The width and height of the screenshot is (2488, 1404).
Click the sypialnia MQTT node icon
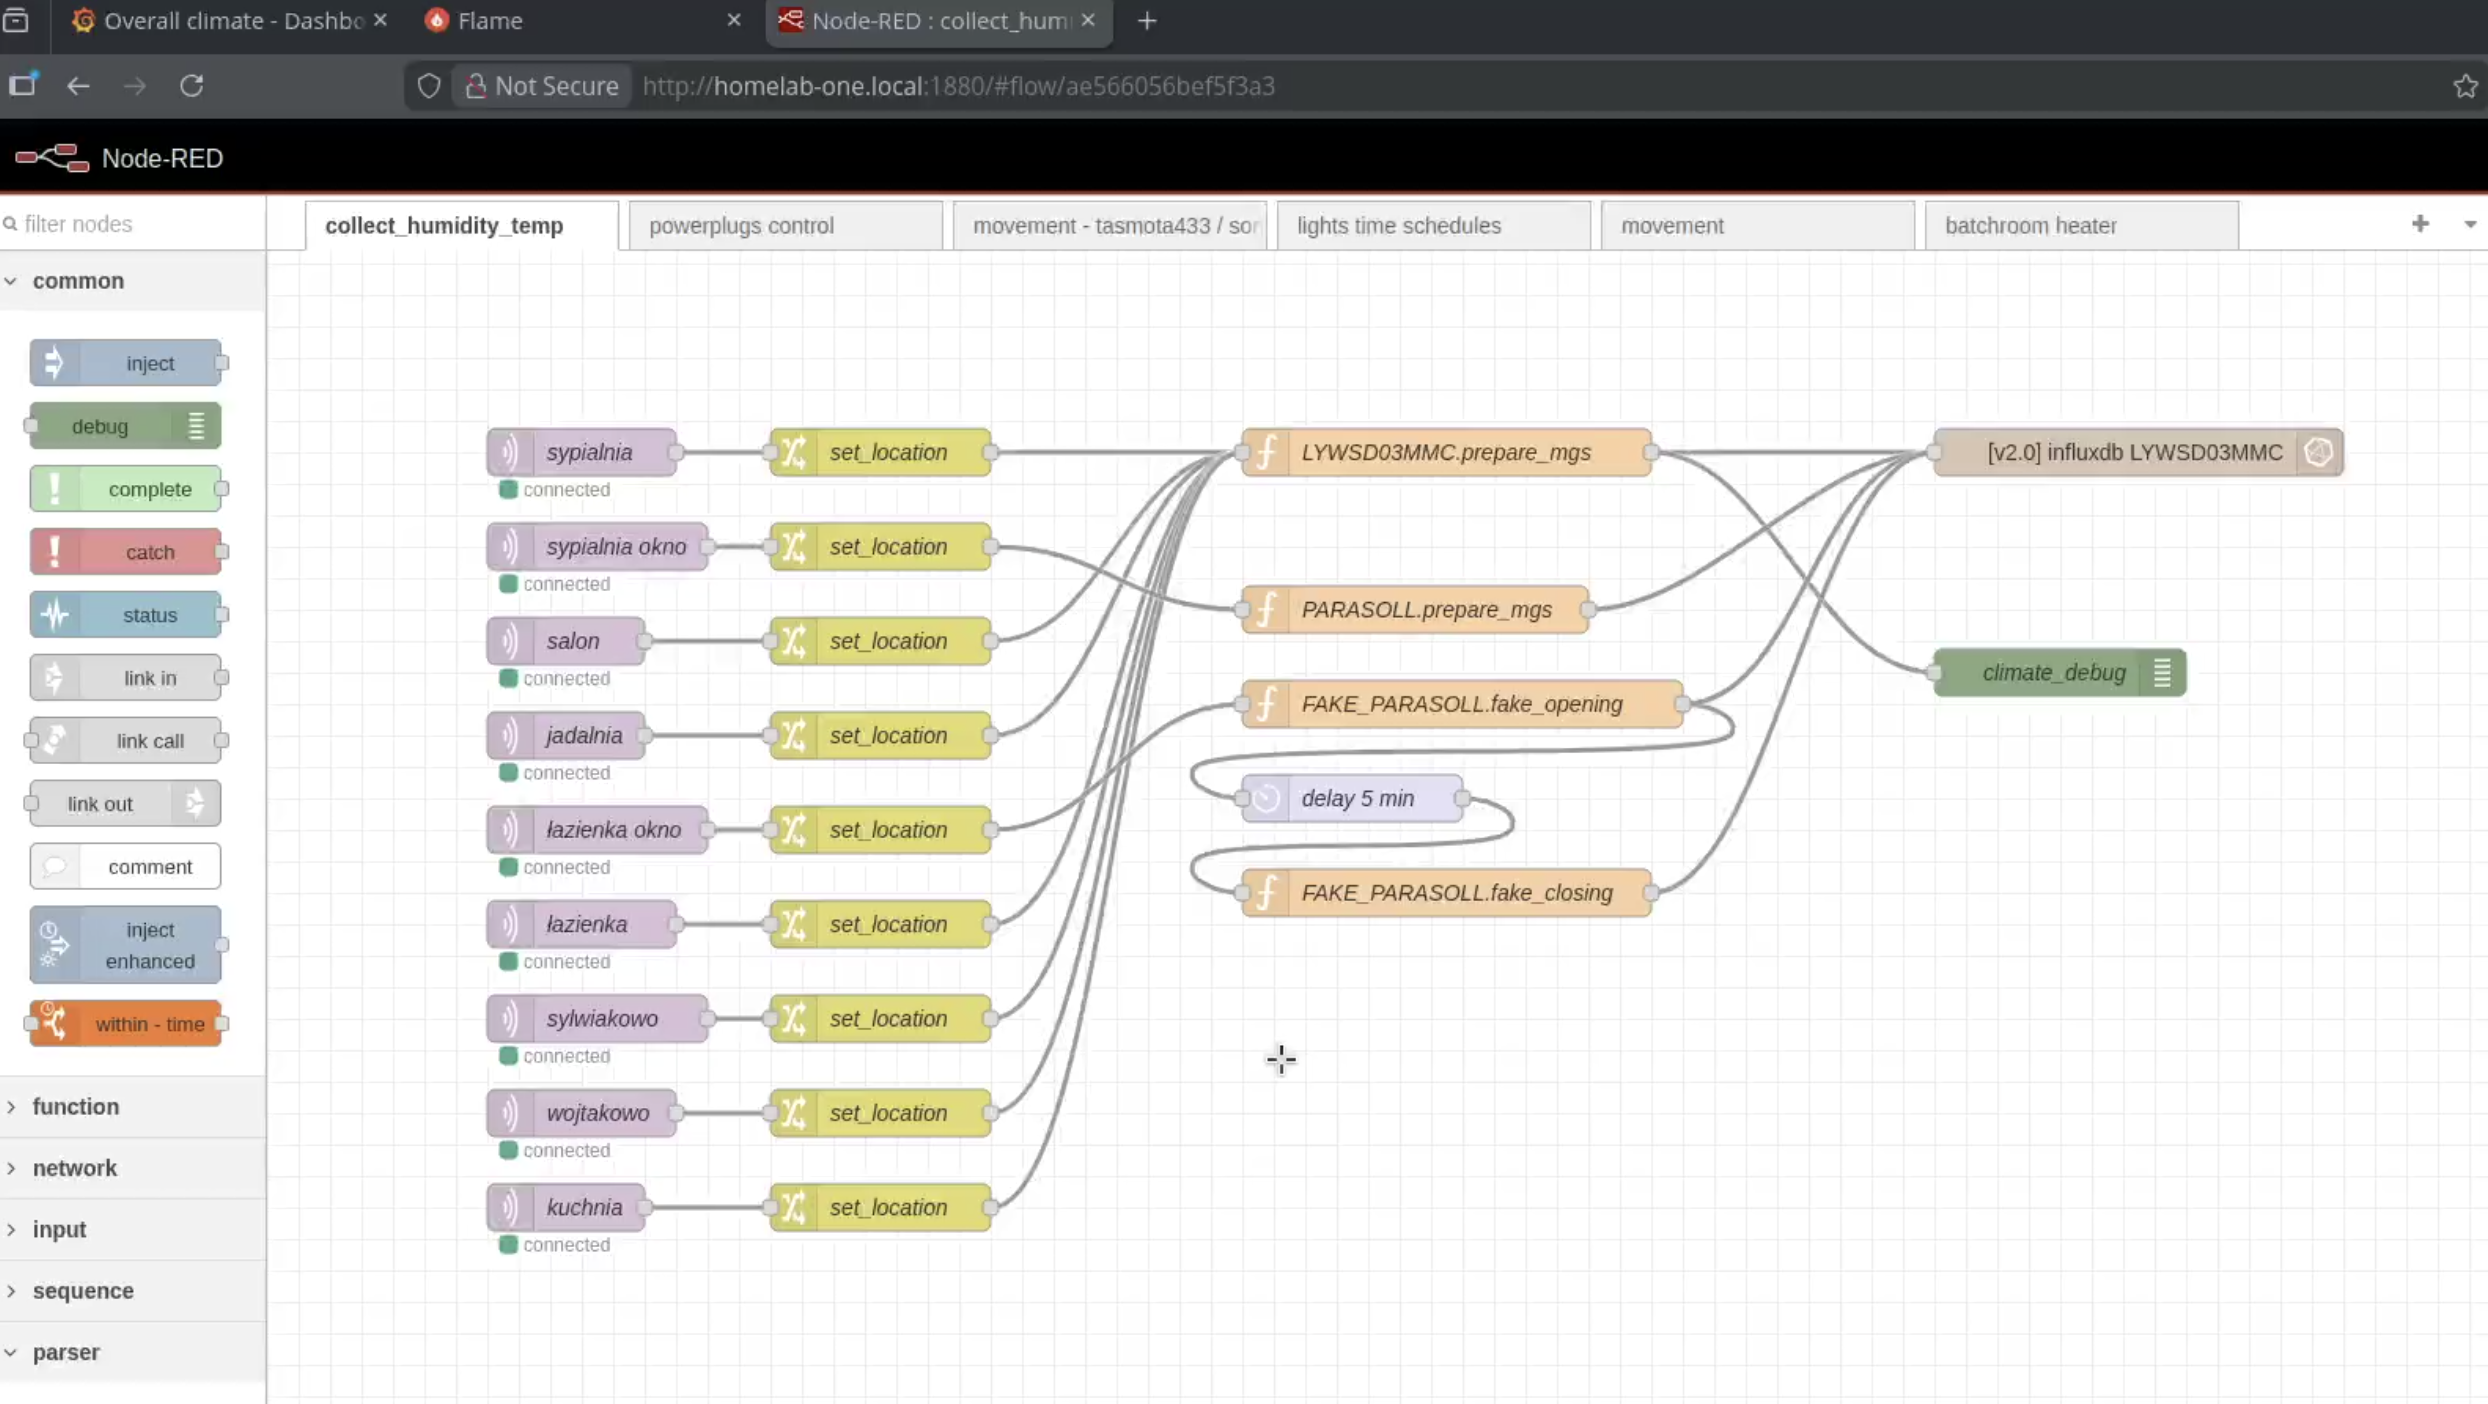tap(510, 452)
